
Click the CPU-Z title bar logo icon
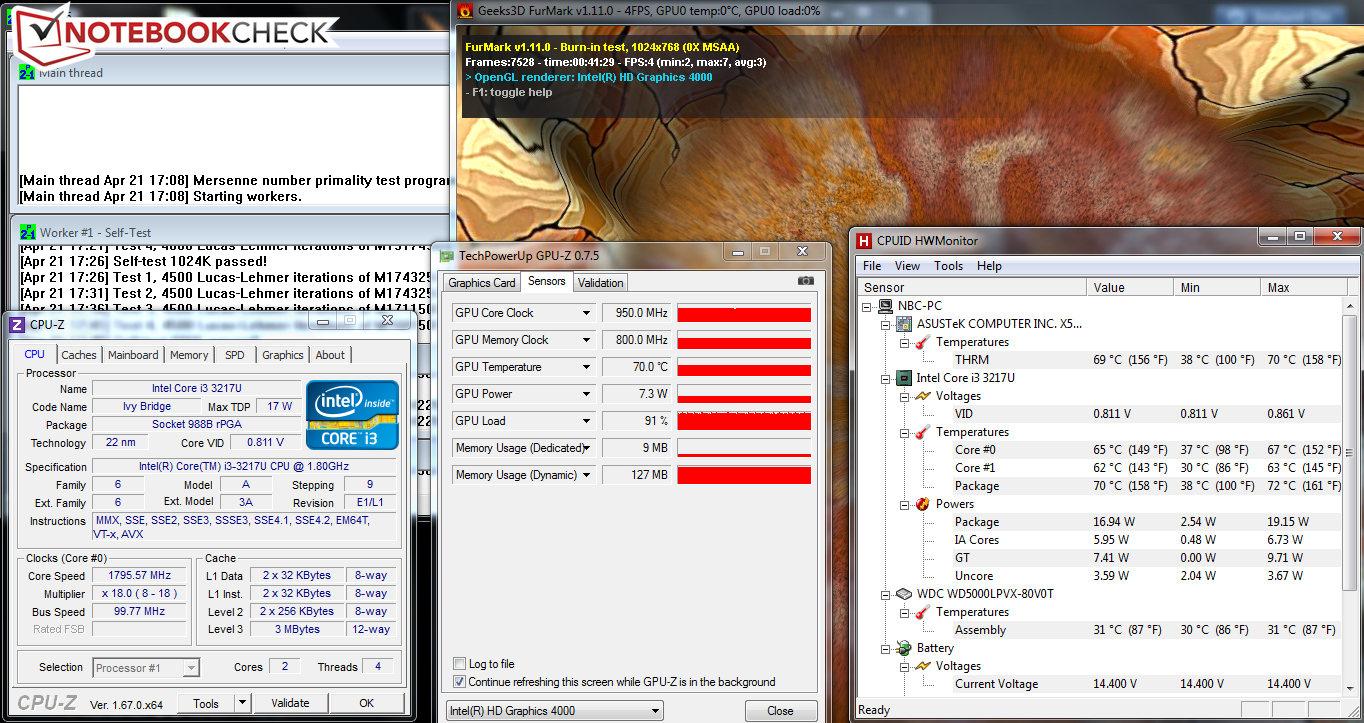coord(16,325)
